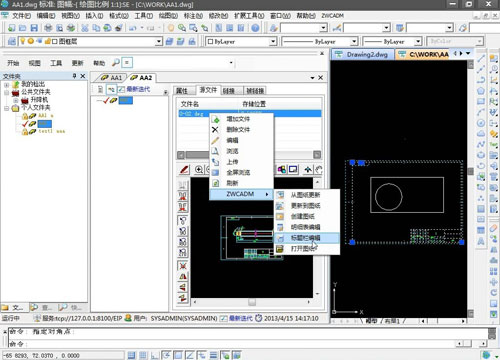Click the Text A tool in the right toolbar
500x360 pixels.
(481, 241)
